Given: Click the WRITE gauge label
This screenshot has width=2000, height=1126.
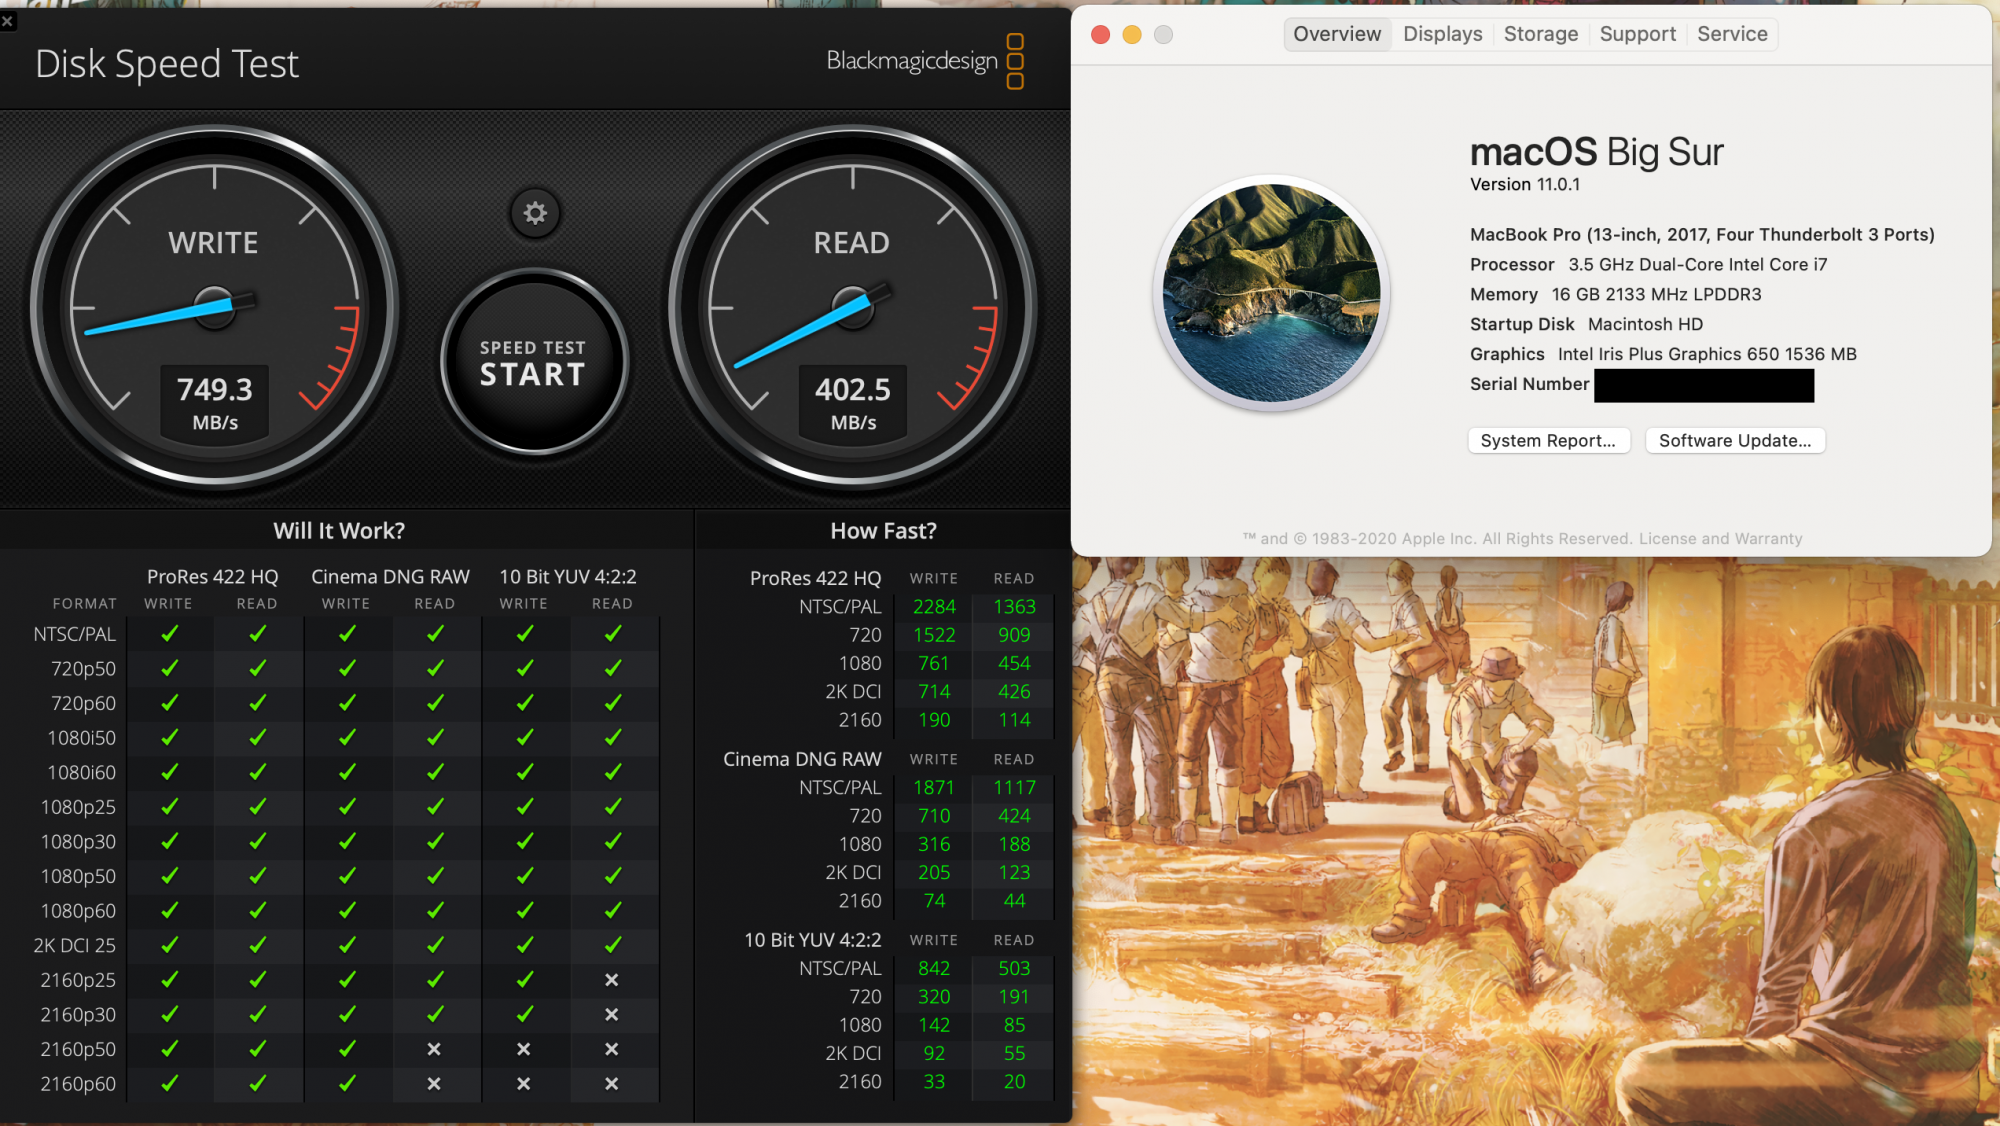Looking at the screenshot, I should click(x=213, y=243).
